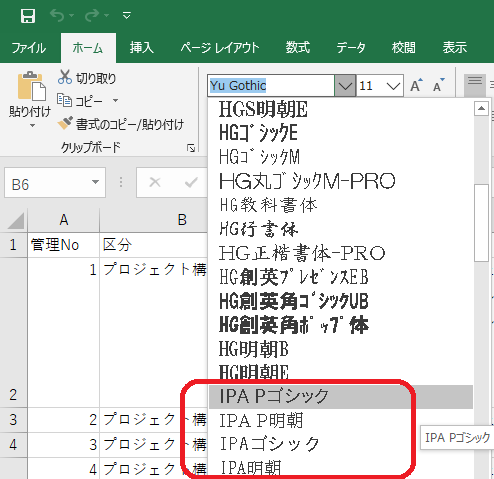The height and width of the screenshot is (479, 494).
Task: Open the データ ribbon tab
Action: [351, 48]
